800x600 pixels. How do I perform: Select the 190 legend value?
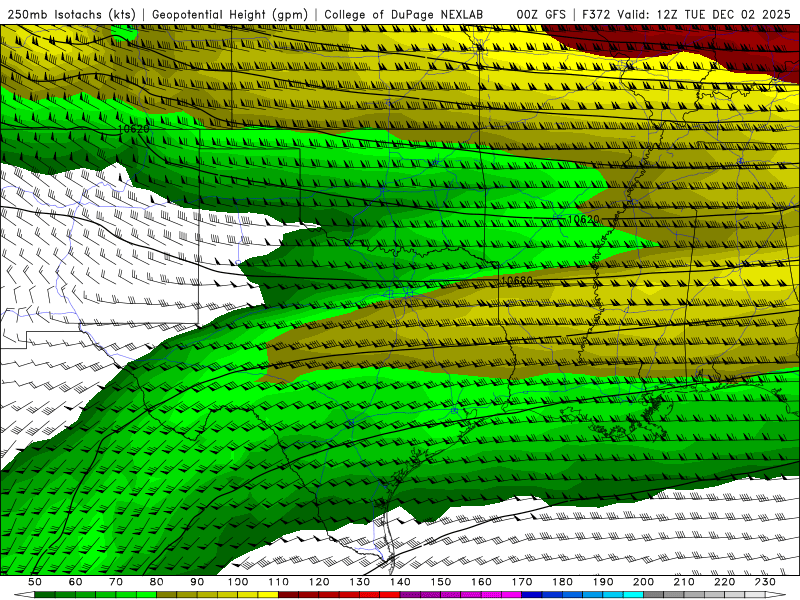click(x=604, y=582)
